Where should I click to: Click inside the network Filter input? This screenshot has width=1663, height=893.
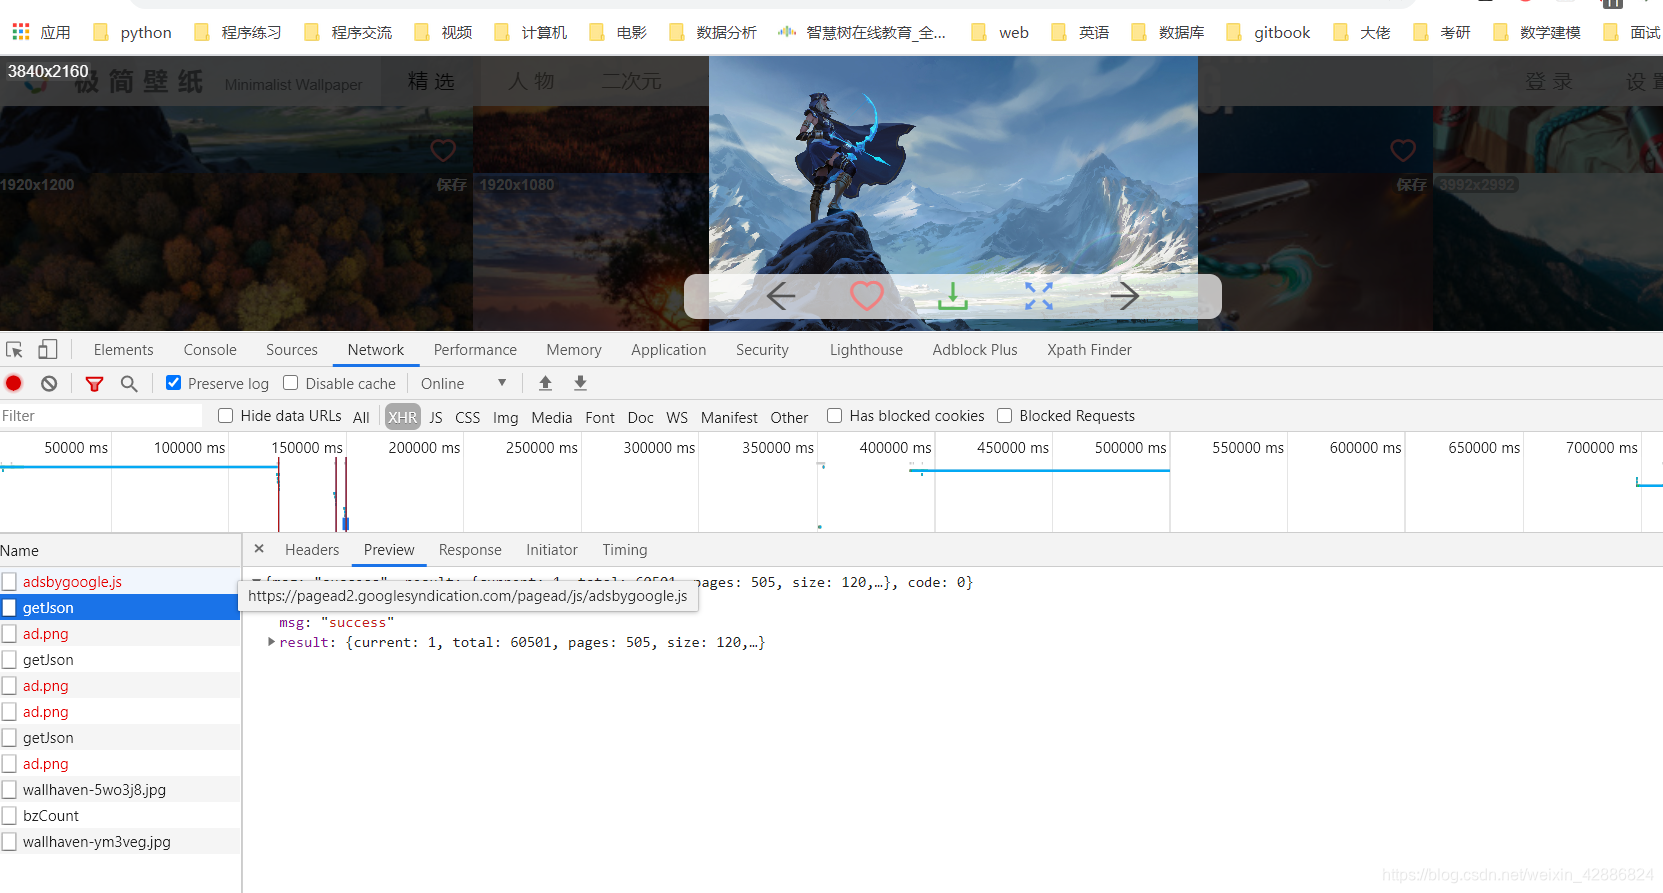[x=101, y=416]
